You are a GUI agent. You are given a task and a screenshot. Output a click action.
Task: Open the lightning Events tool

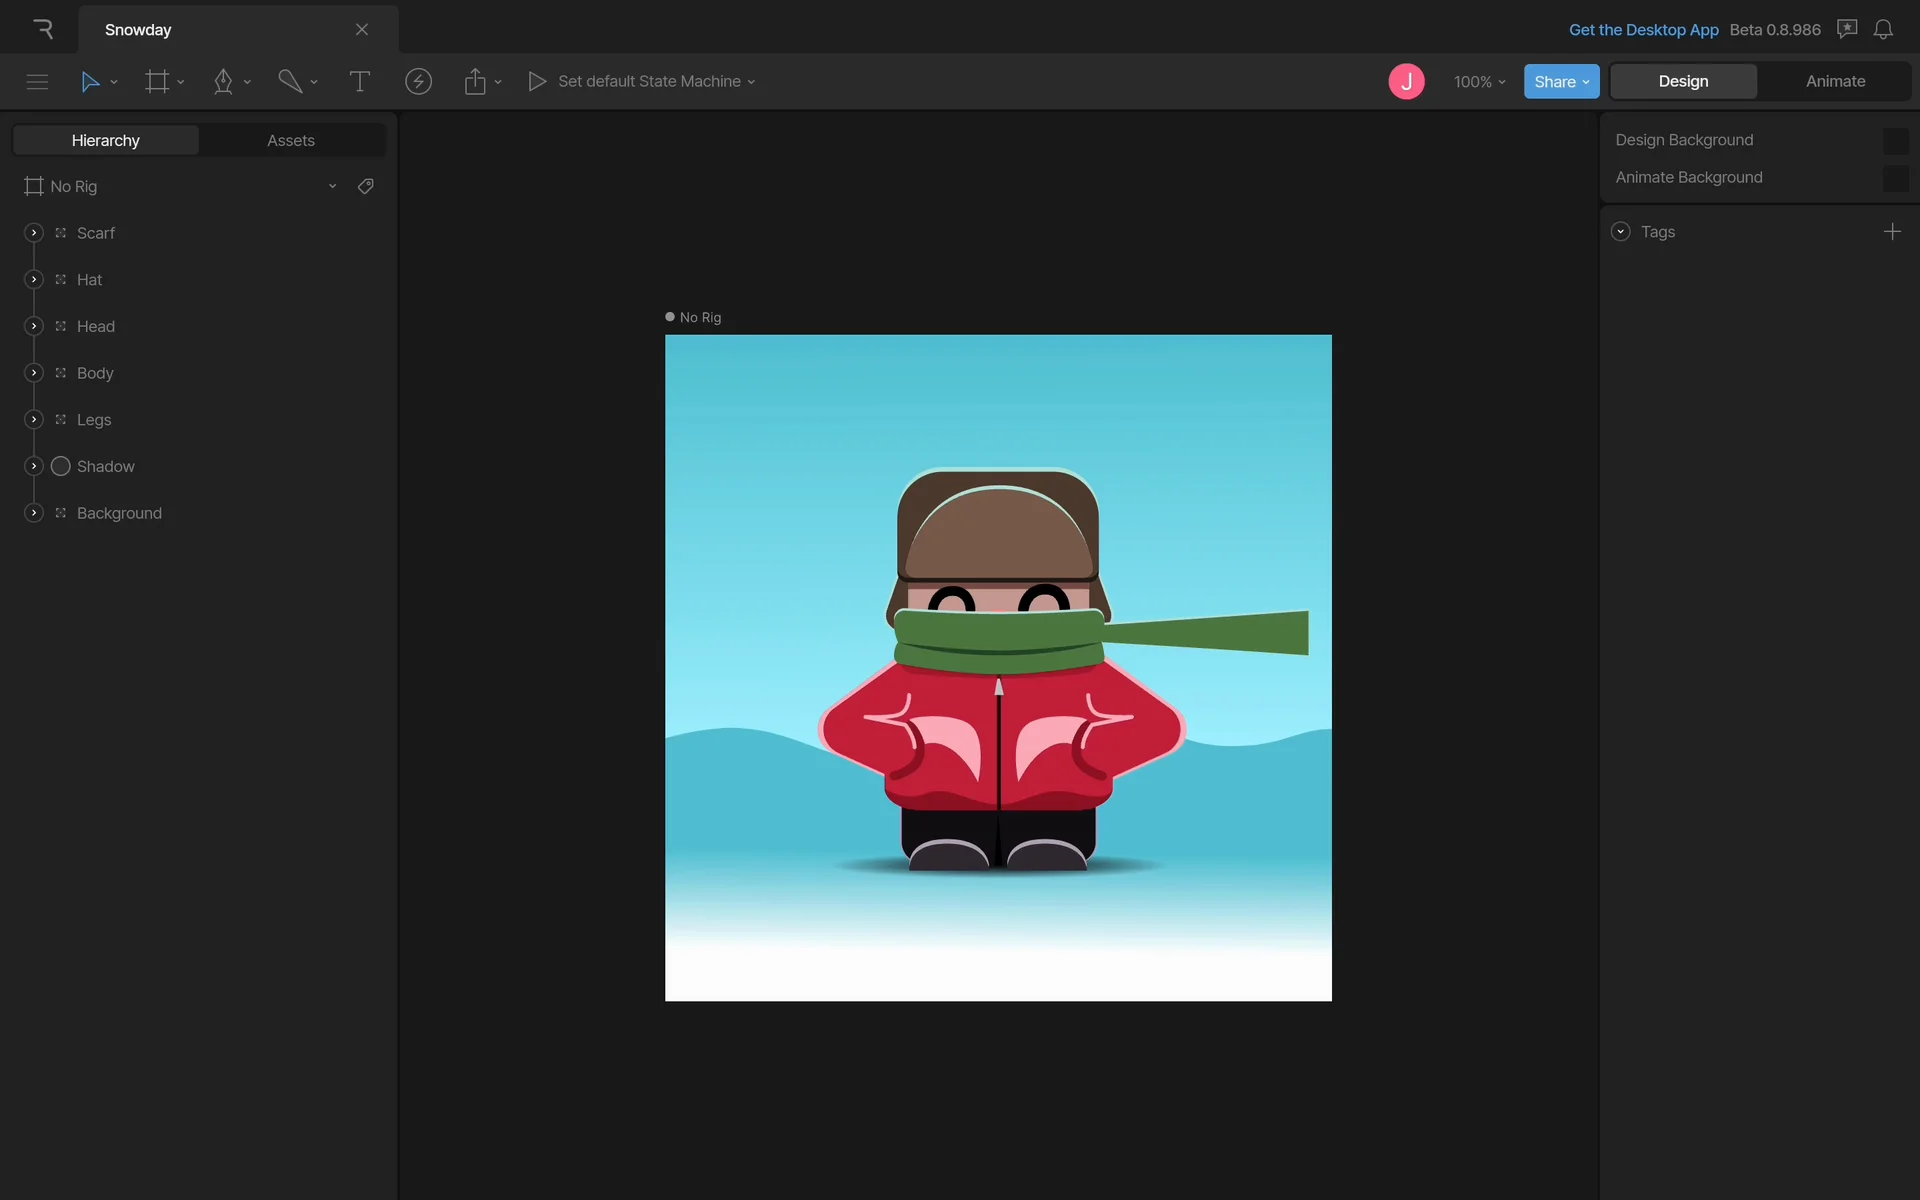418,82
